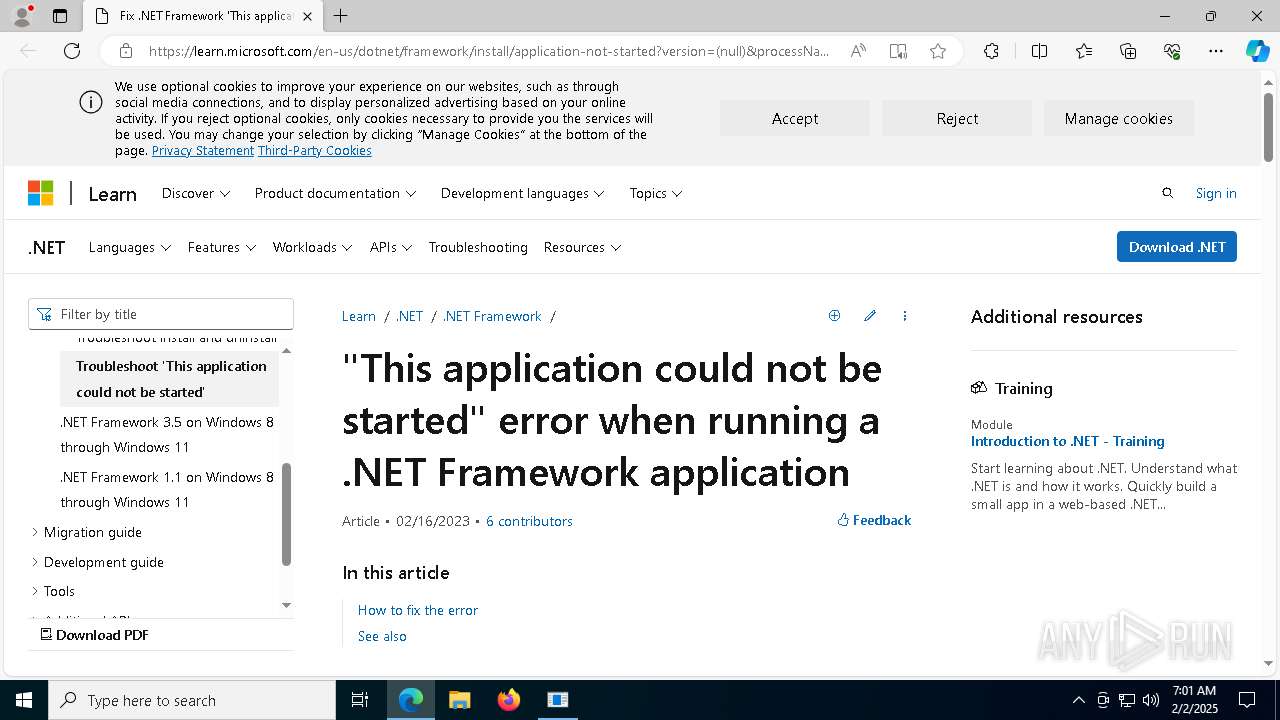Open the Third-Party Cookies link
This screenshot has height=720, width=1280.
315,150
